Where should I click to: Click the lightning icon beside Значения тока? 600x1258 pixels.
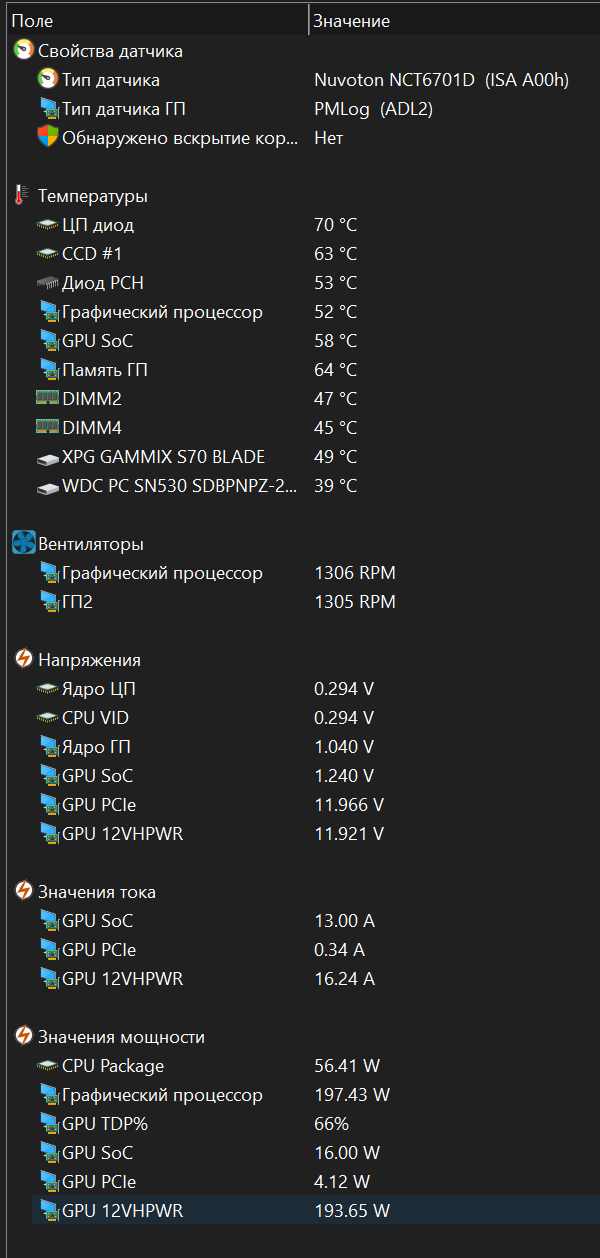point(23,892)
